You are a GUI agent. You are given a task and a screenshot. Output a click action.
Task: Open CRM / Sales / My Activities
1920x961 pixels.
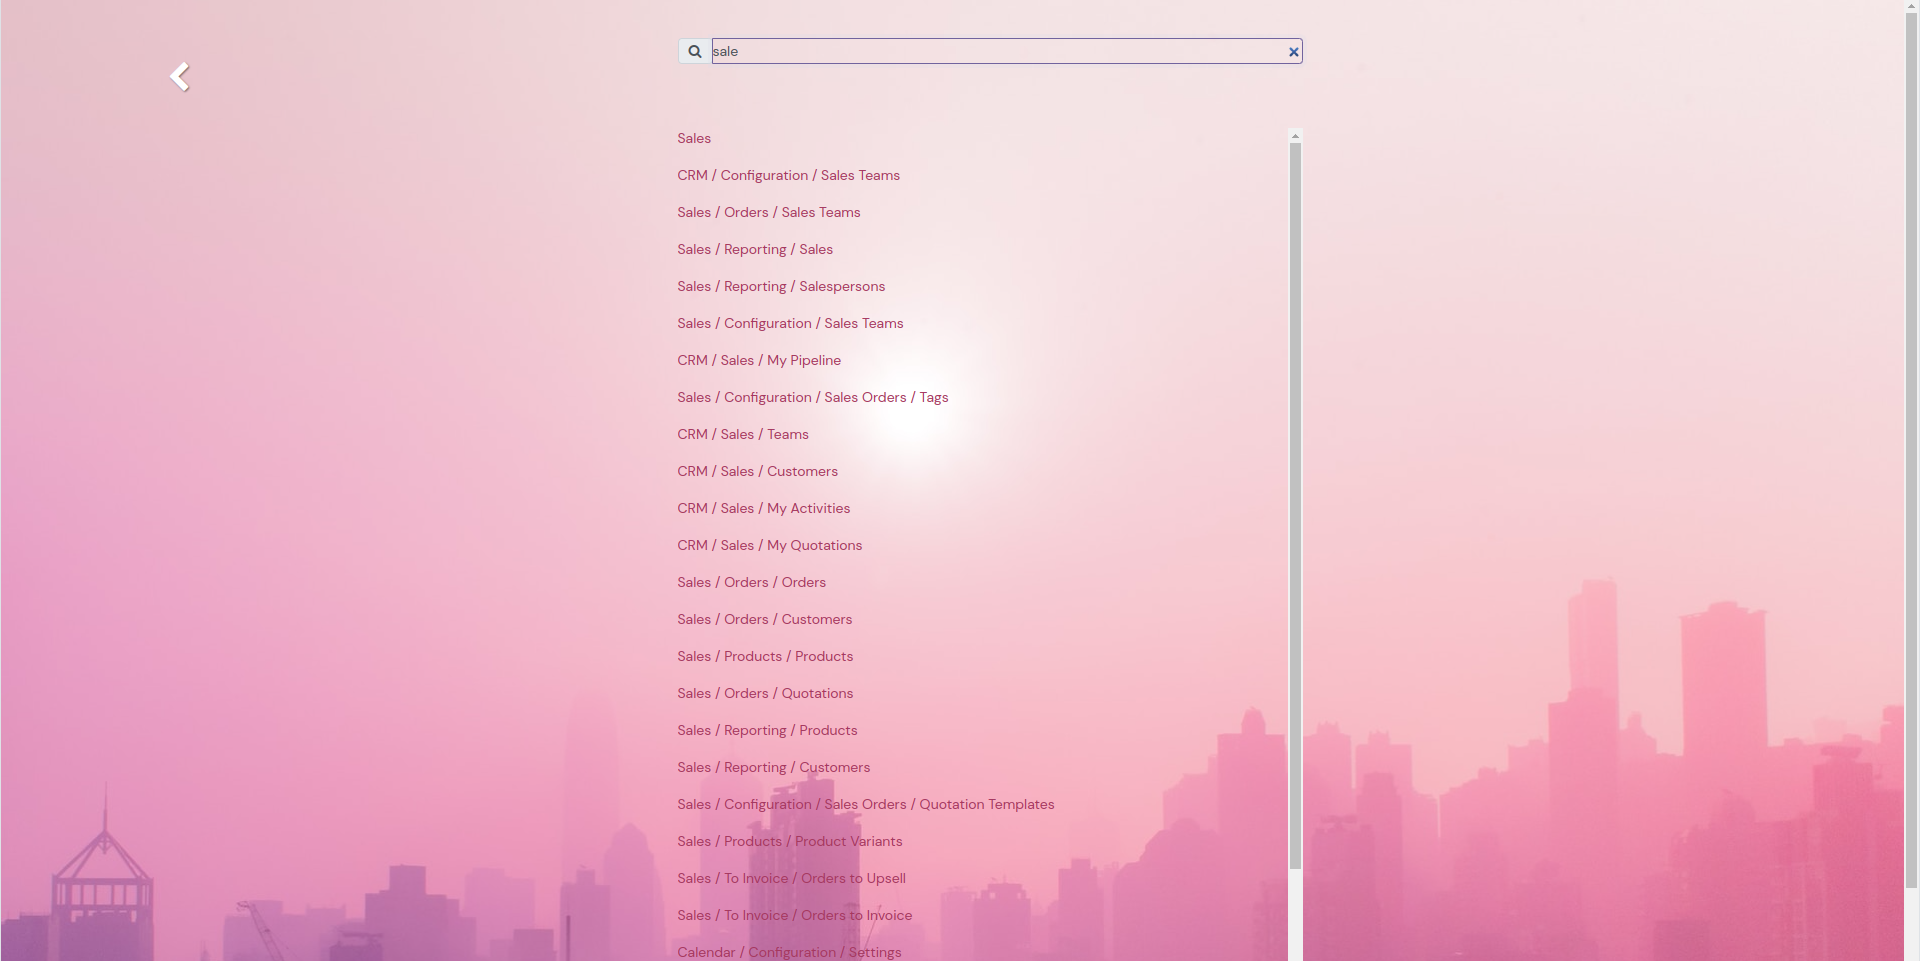(763, 508)
